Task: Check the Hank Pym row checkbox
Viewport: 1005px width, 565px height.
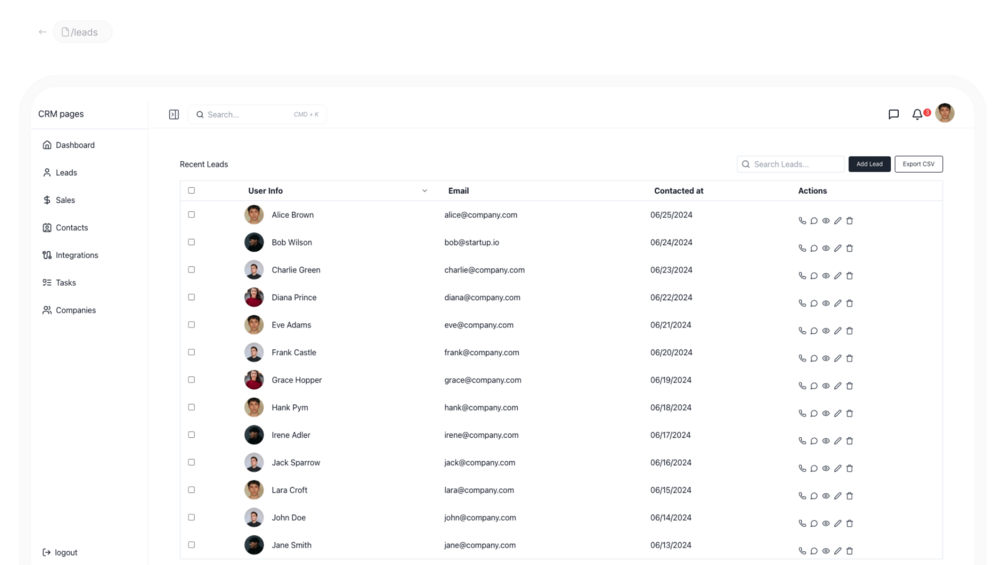Action: tap(191, 407)
